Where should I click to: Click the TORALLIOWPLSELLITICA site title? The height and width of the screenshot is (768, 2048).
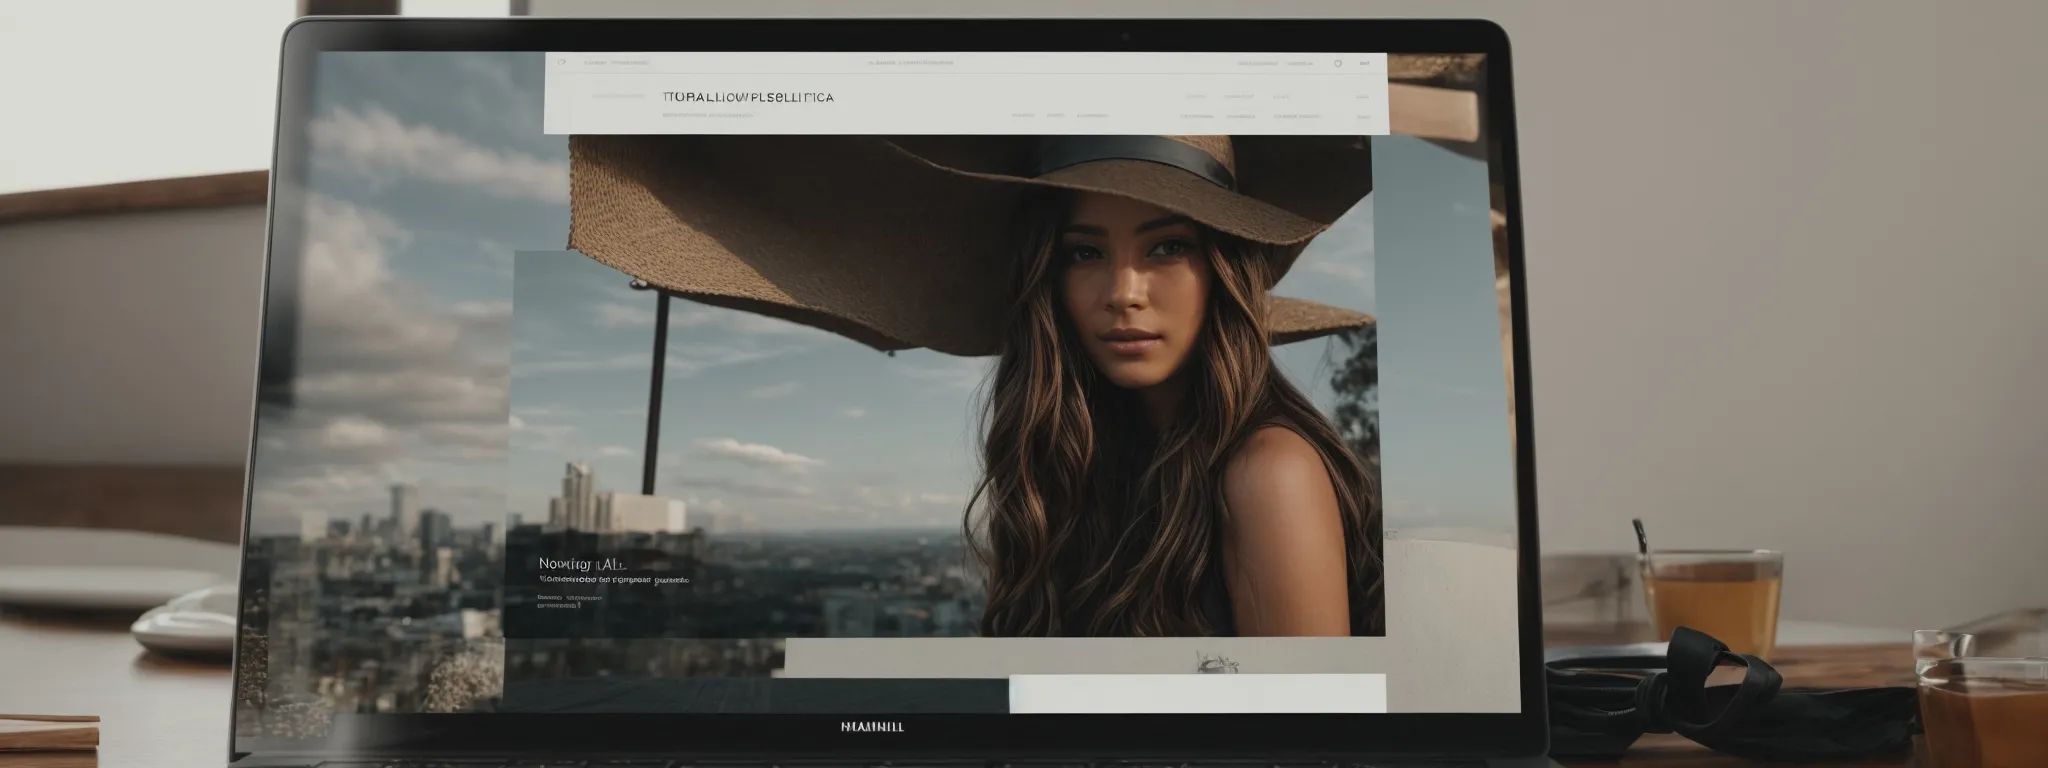[747, 98]
